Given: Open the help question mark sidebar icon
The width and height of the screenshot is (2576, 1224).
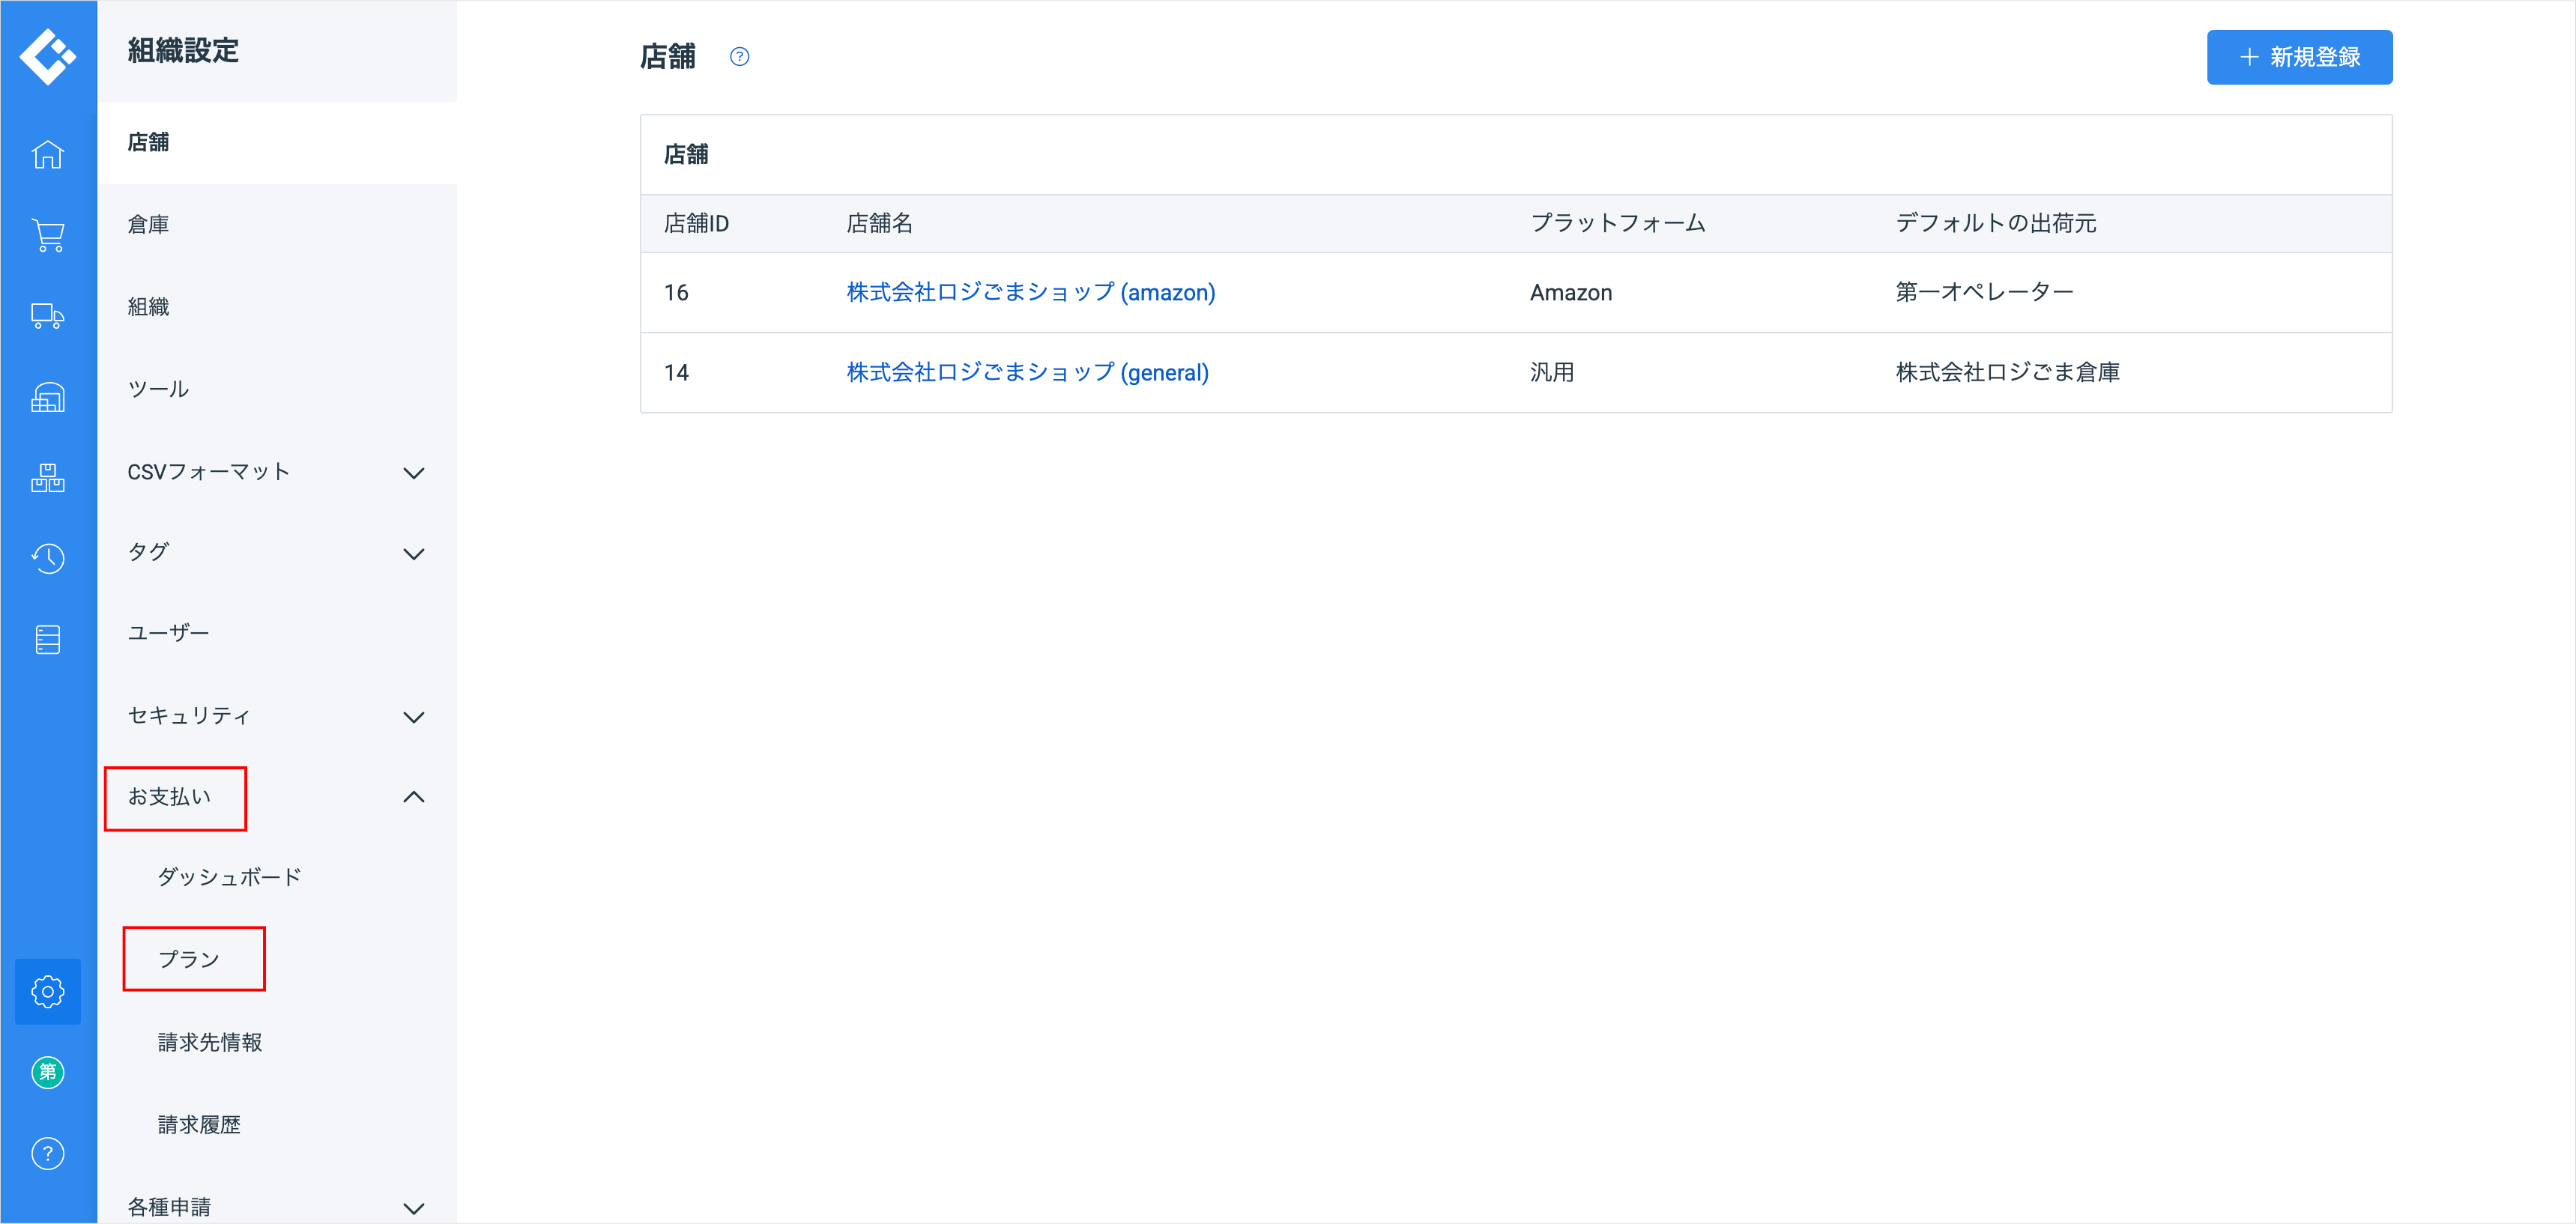Looking at the screenshot, I should pos(48,1153).
